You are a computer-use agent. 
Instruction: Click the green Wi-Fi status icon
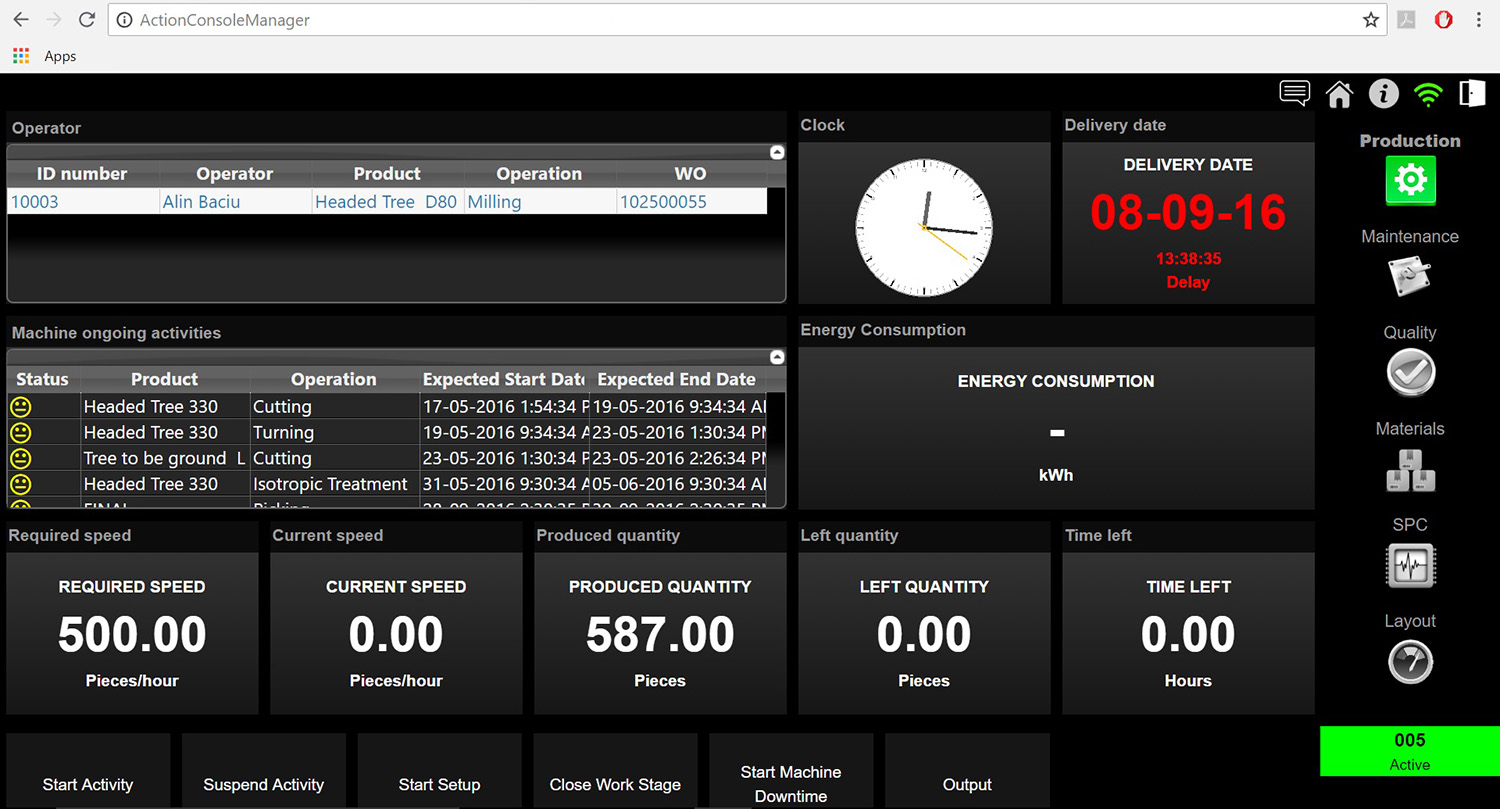1428,94
